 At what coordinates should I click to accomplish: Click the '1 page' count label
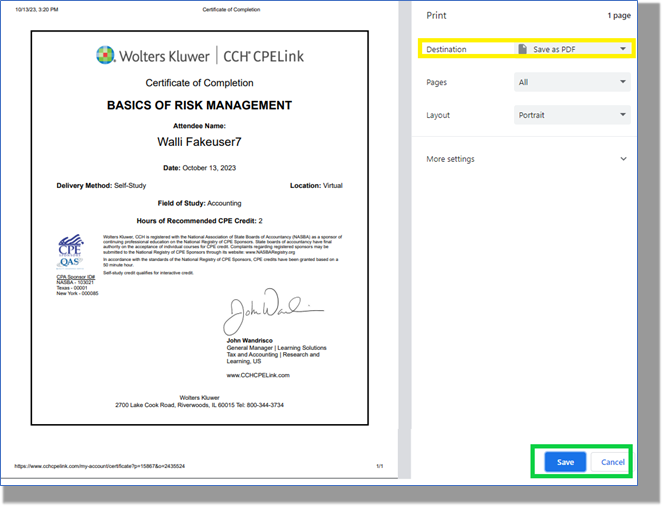(619, 16)
